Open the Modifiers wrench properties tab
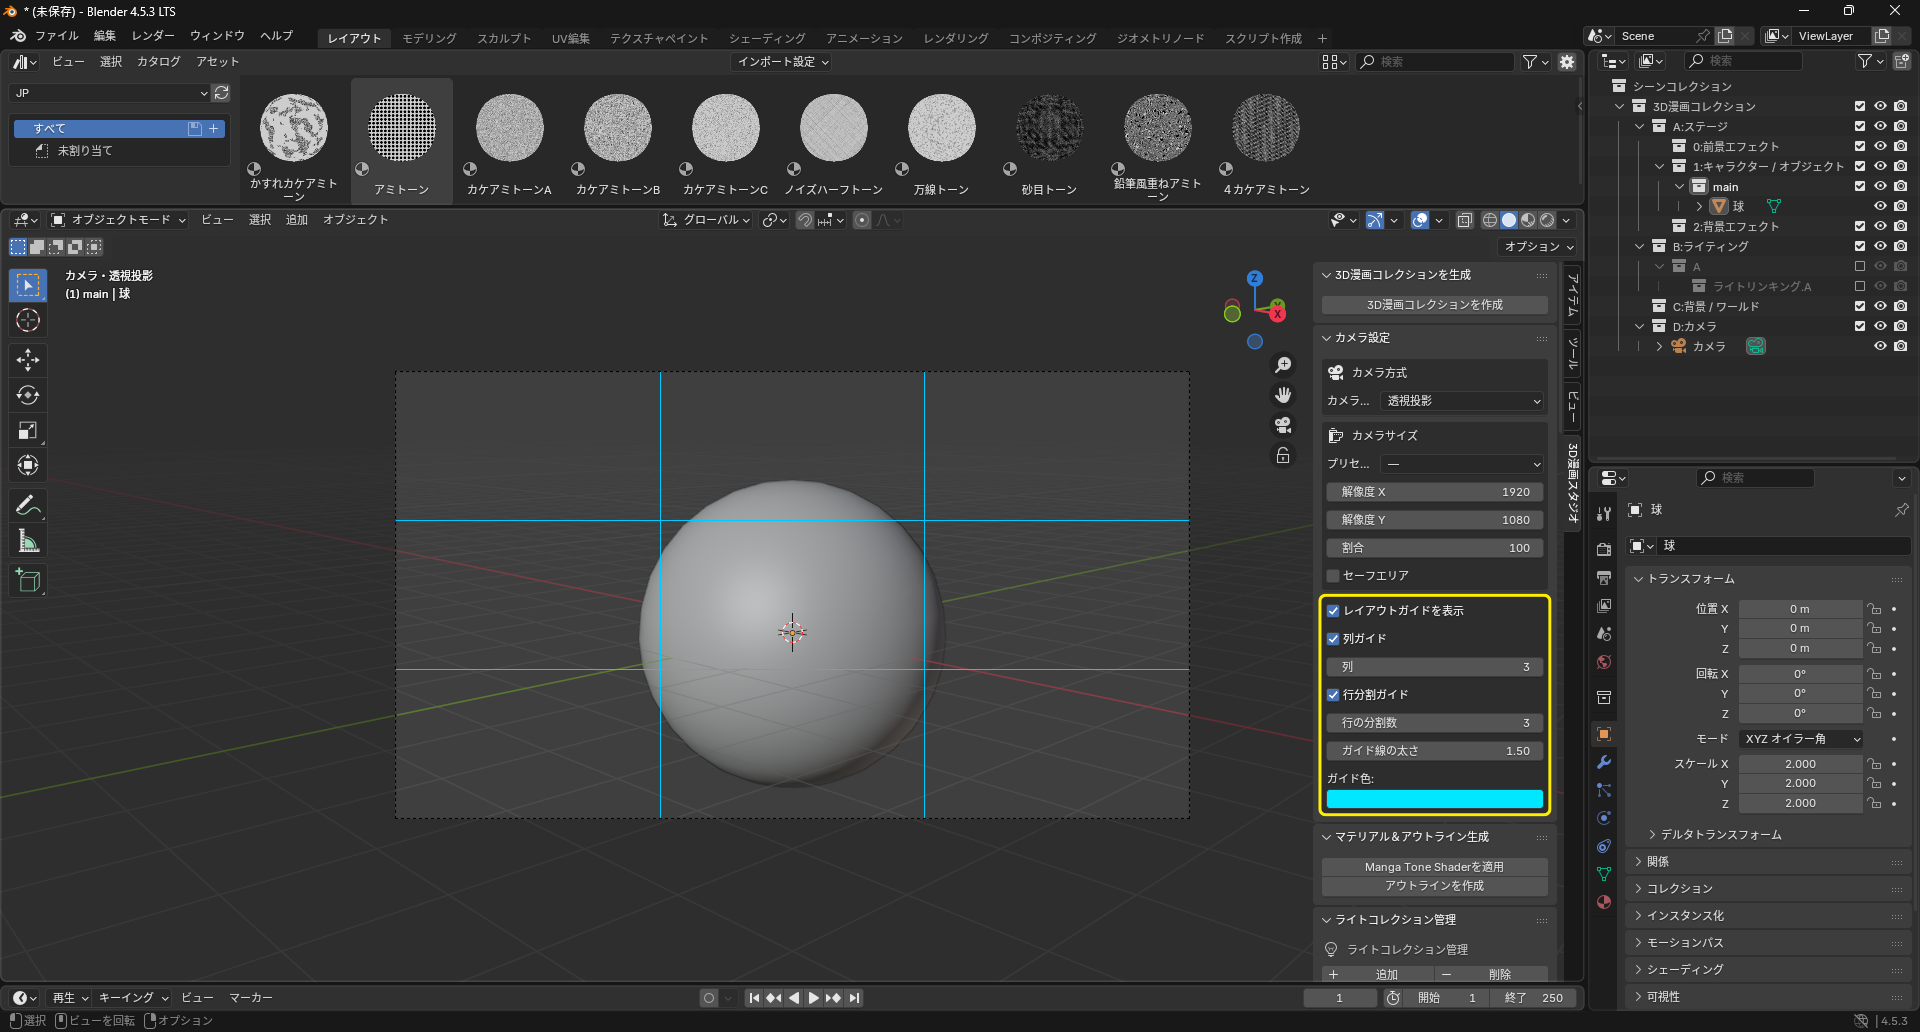 tap(1604, 762)
